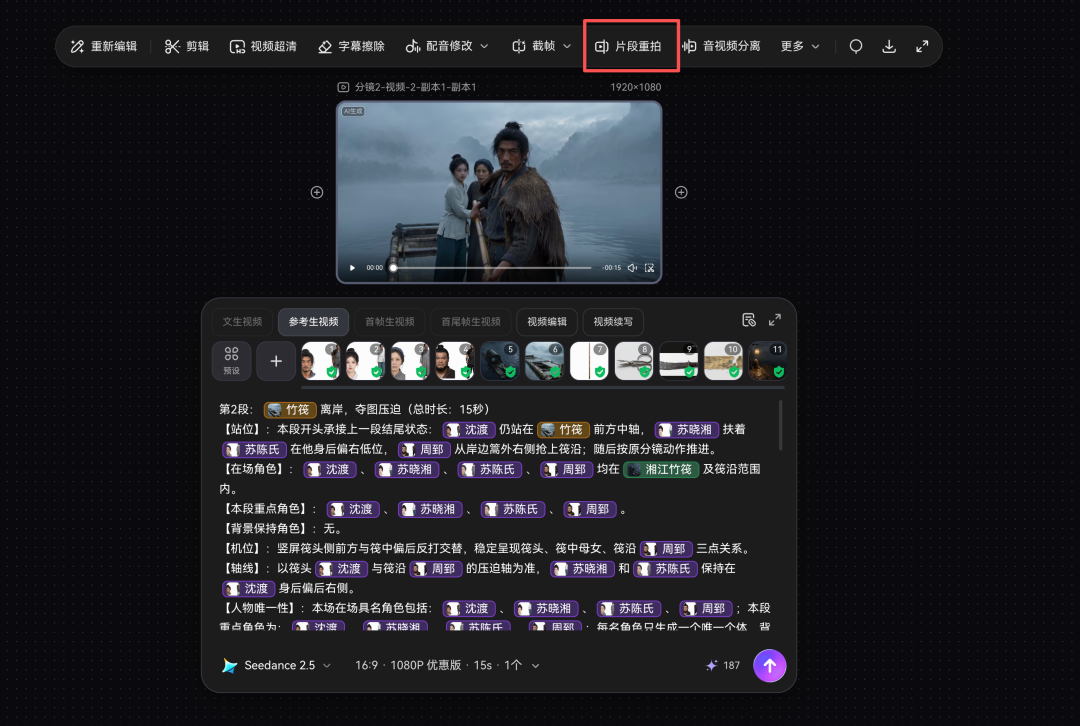Open the 首尾帧生视频 tab
The image size is (1080, 726).
[x=470, y=322]
